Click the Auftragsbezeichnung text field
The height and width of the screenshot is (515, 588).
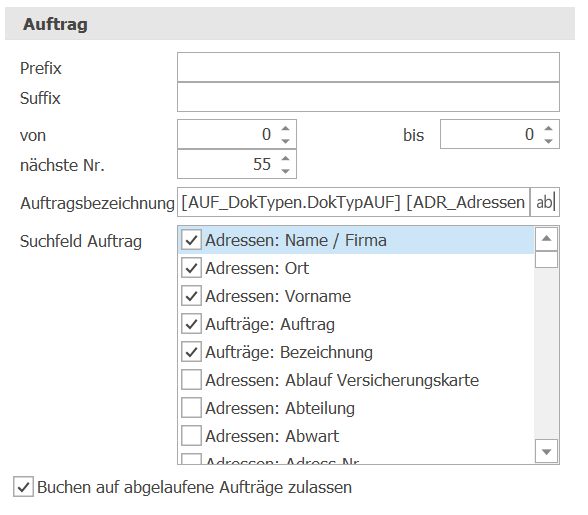[x=353, y=202]
